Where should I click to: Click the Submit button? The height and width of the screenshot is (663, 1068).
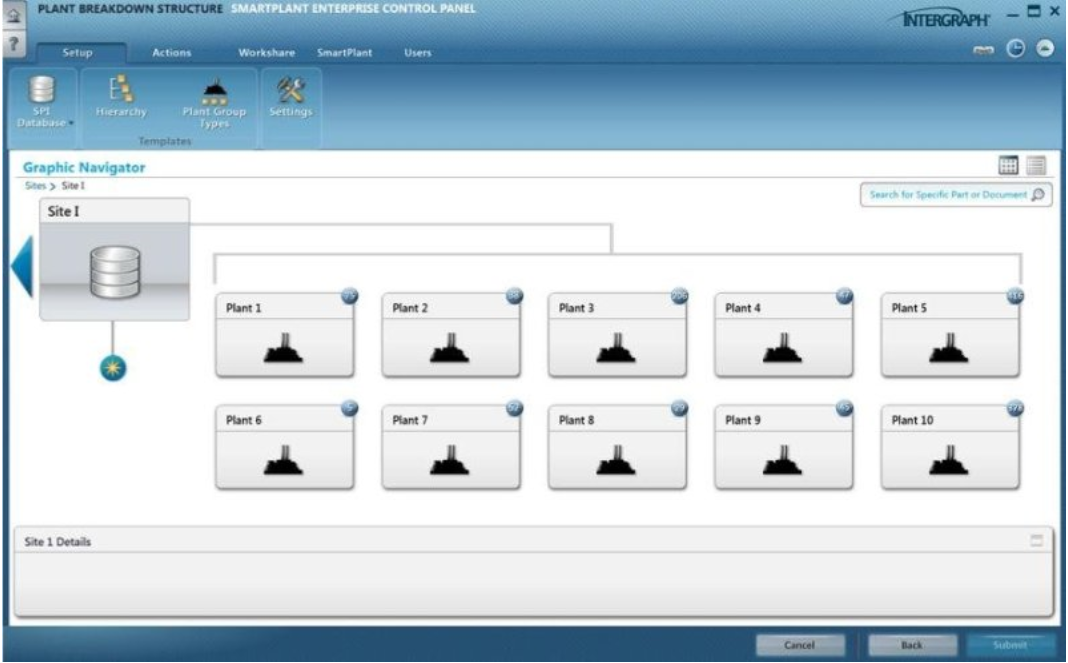click(x=1010, y=645)
